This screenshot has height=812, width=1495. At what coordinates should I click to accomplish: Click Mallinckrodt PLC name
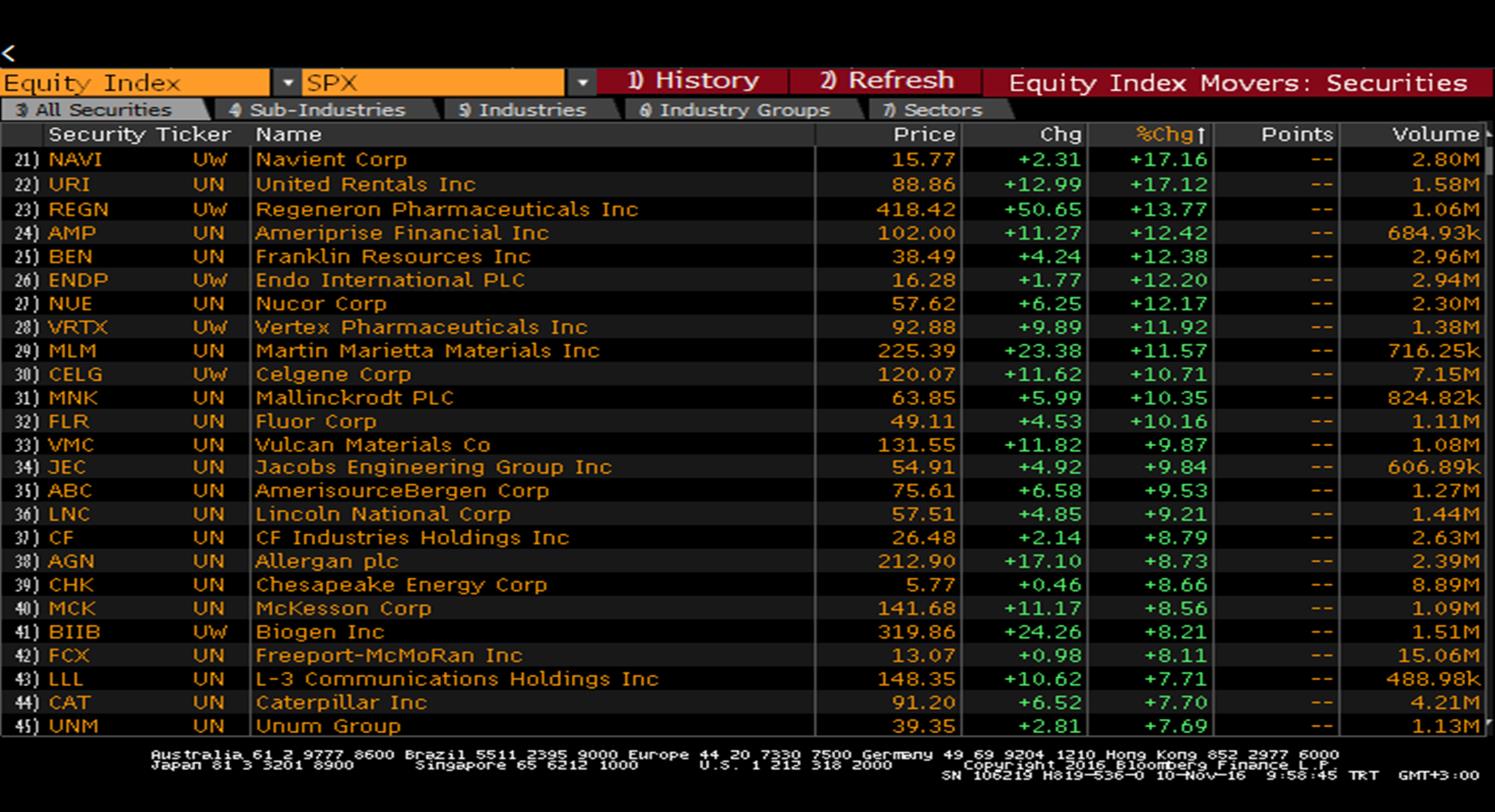(354, 398)
